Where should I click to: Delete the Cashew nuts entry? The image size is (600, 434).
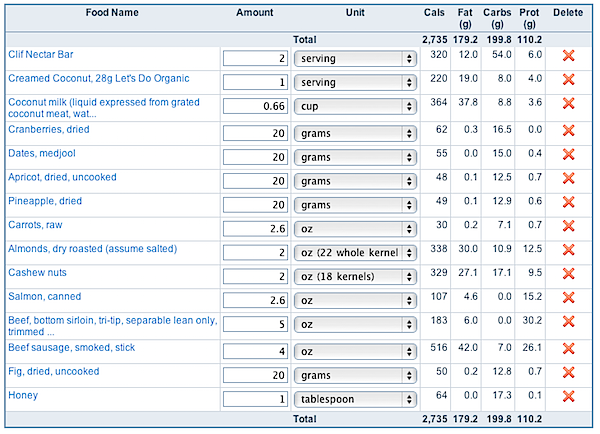click(569, 273)
